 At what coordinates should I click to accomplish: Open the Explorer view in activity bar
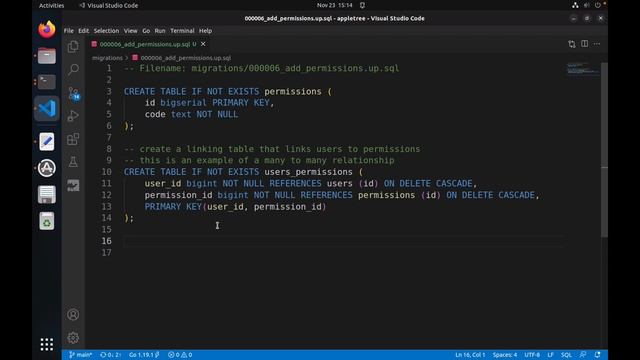pyautogui.click(x=73, y=47)
